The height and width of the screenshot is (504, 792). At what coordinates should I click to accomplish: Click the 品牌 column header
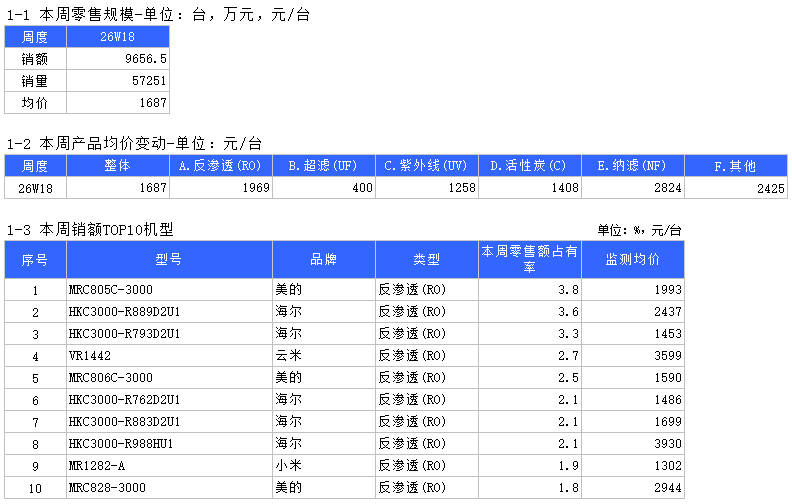tap(323, 260)
